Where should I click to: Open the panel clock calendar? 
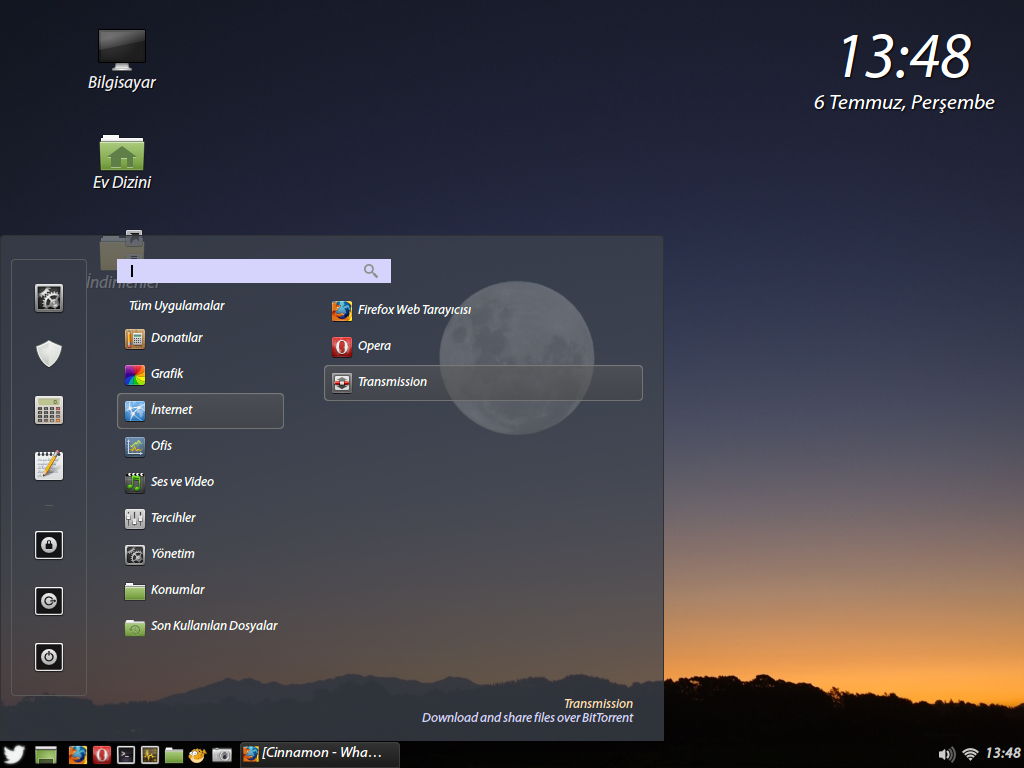point(1002,754)
